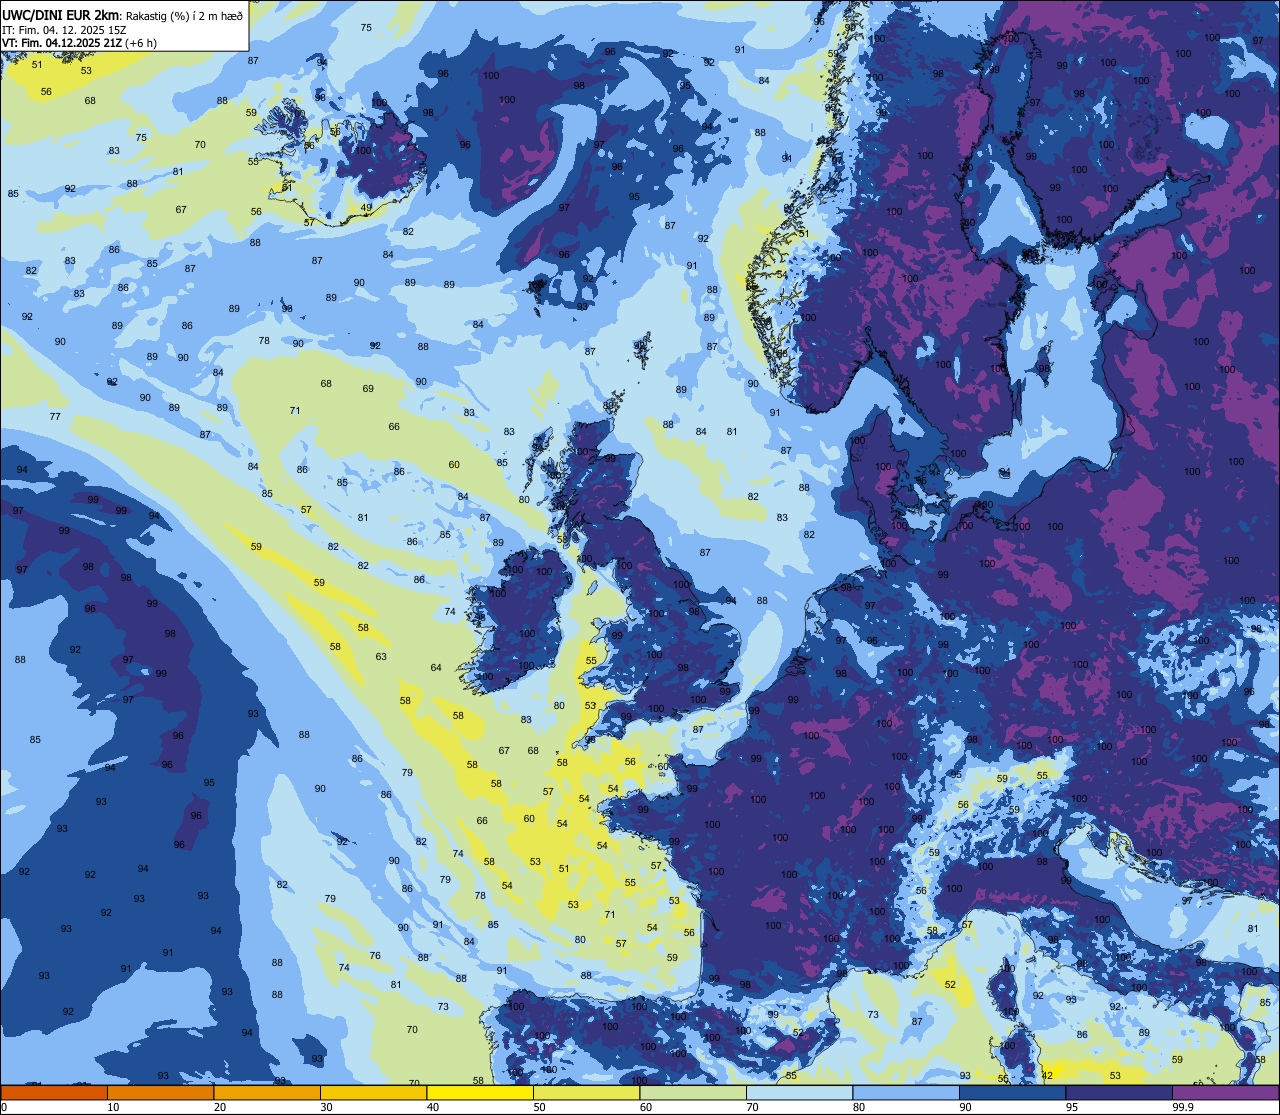Image resolution: width=1280 pixels, height=1115 pixels.
Task: Click the legend label '70'
Action: [753, 1107]
